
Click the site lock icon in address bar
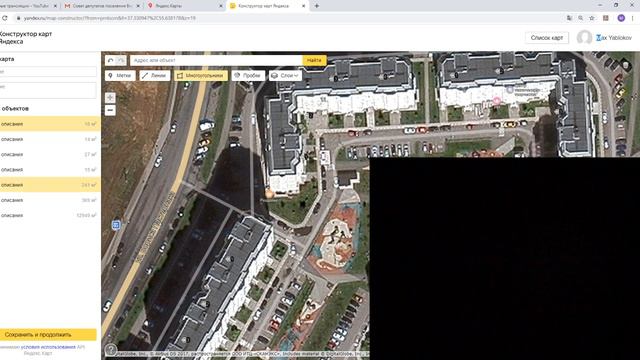pyautogui.click(x=18, y=18)
